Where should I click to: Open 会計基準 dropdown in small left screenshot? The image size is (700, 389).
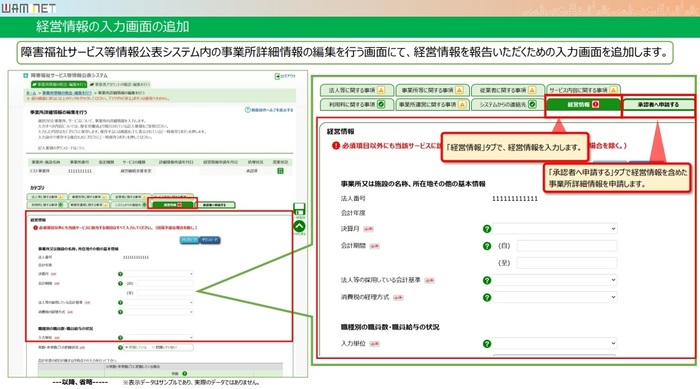point(158,302)
